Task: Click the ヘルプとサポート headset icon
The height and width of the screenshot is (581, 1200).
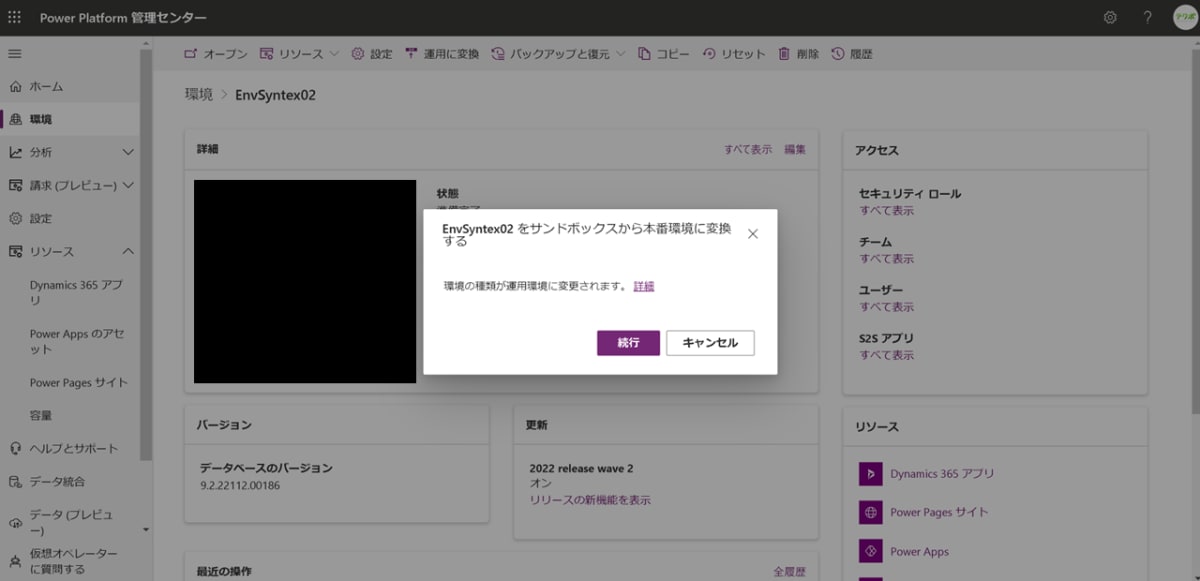Action: click(x=15, y=448)
